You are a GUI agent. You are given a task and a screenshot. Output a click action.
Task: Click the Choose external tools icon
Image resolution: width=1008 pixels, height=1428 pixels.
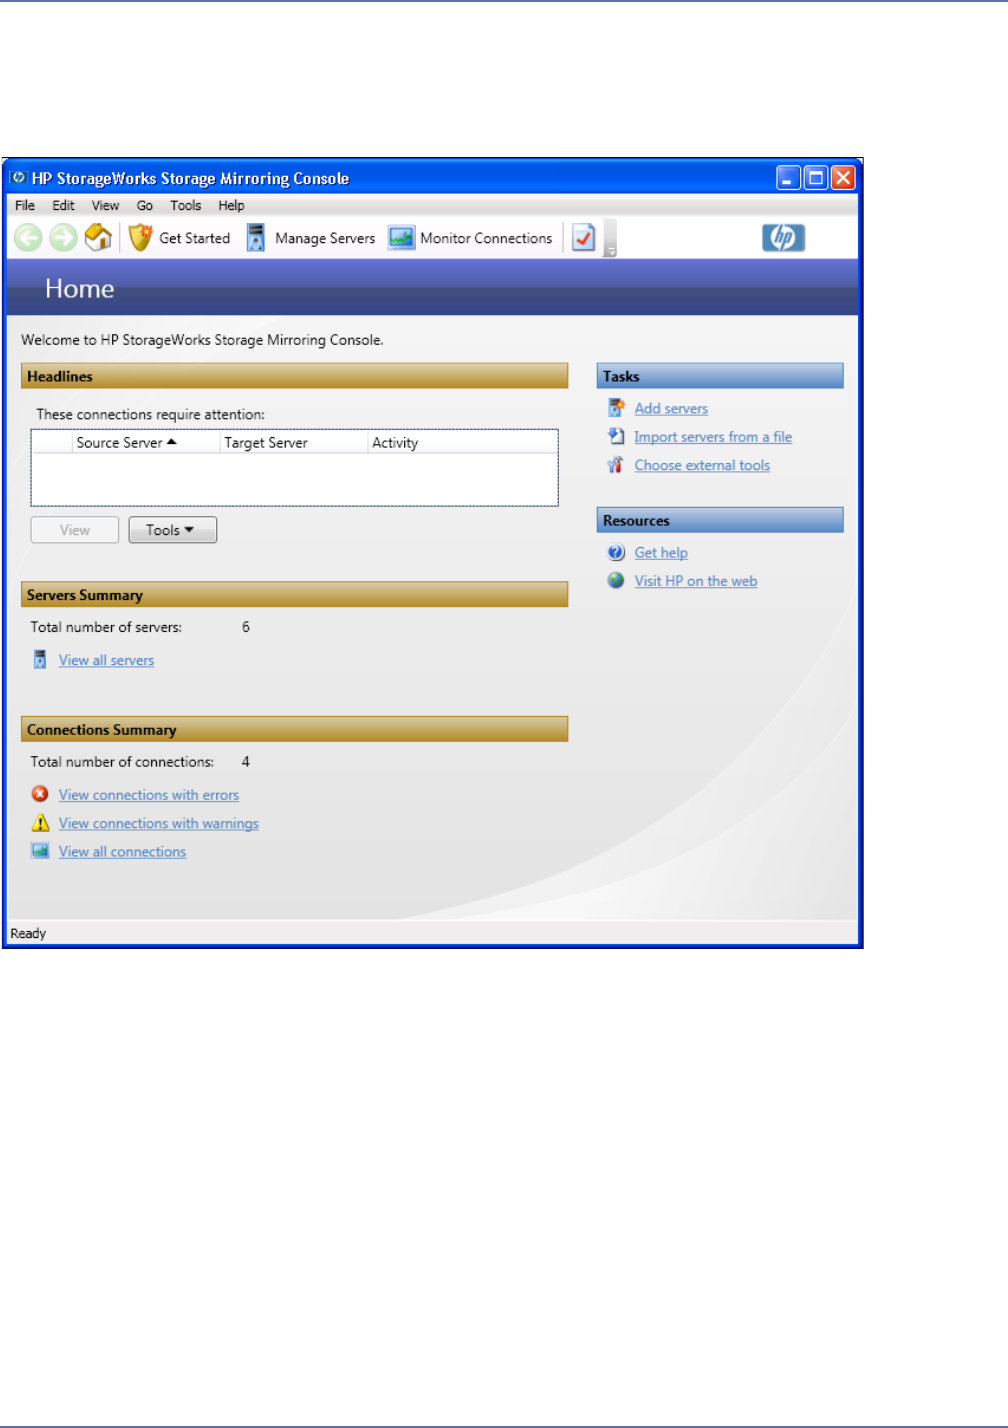point(616,465)
